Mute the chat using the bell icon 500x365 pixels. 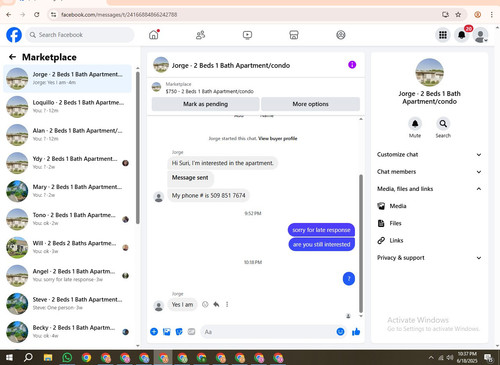415,124
